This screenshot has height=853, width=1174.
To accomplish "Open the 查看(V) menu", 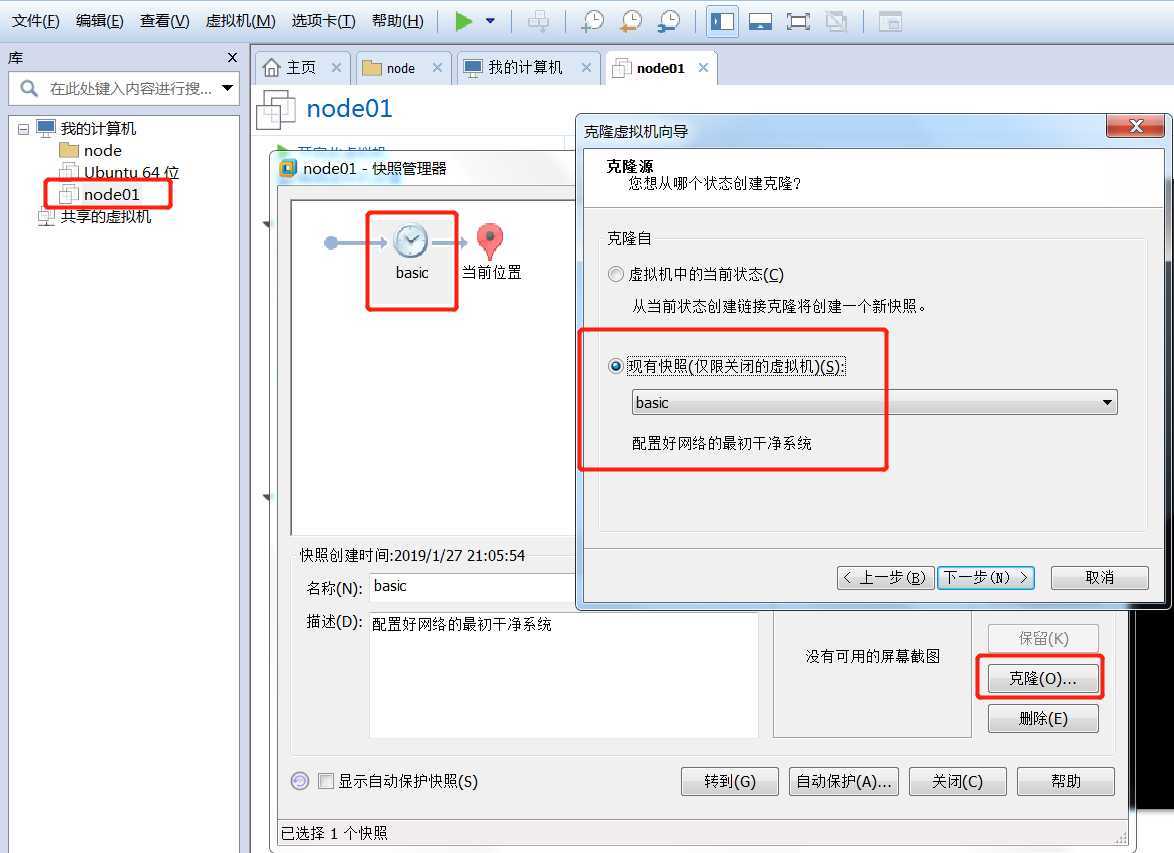I will 164,21.
